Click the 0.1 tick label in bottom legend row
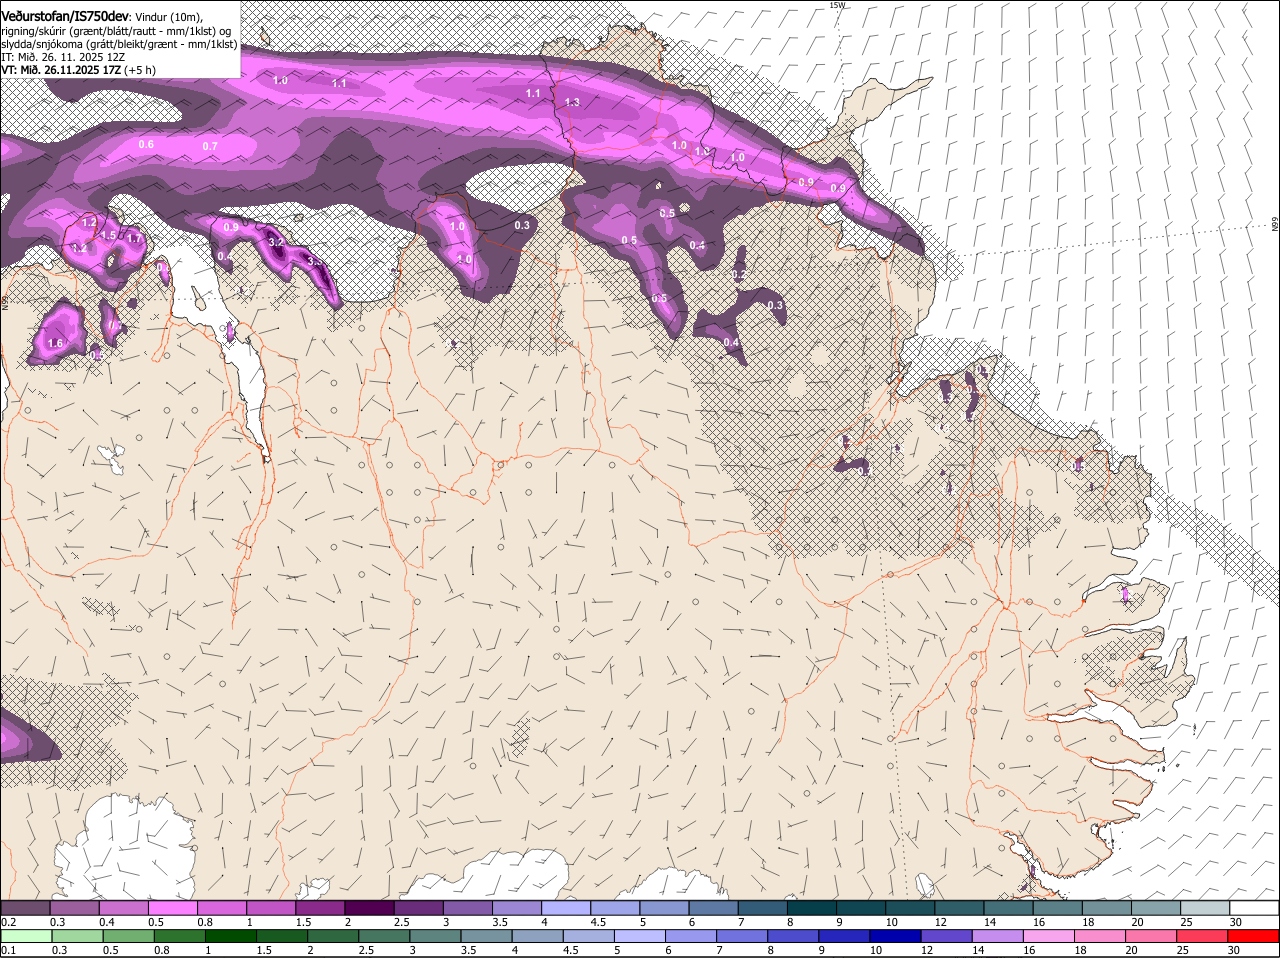This screenshot has height=958, width=1280. tap(8, 950)
